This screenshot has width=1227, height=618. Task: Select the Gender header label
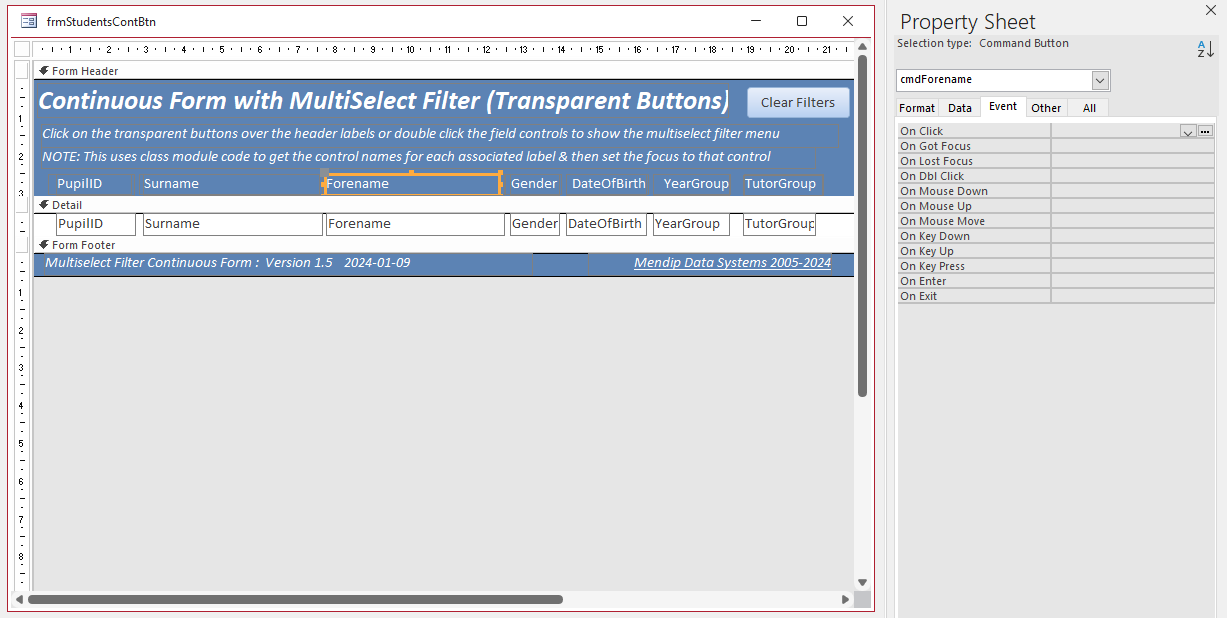click(x=534, y=183)
